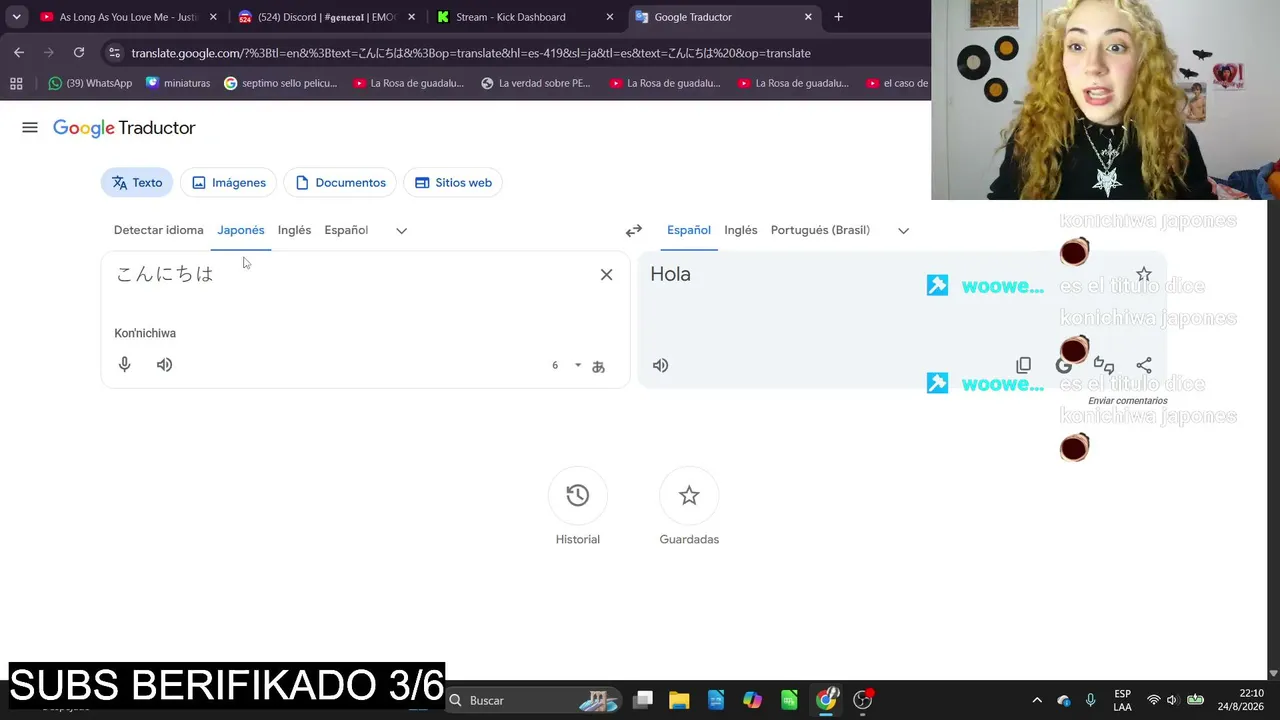The height and width of the screenshot is (720, 1280).
Task: Open the input tools dropdown arrow
Action: (577, 365)
